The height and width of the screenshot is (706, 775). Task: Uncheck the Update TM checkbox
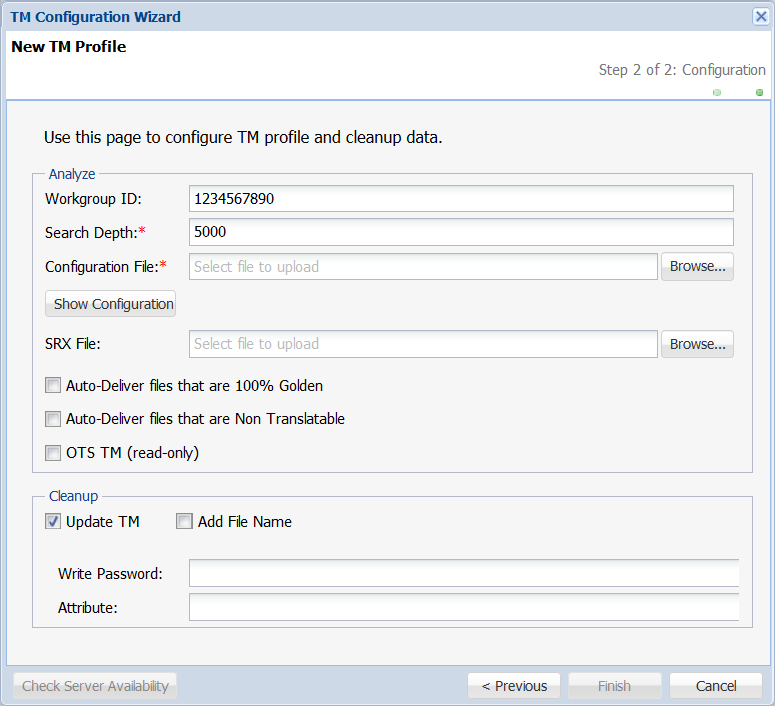[x=53, y=521]
